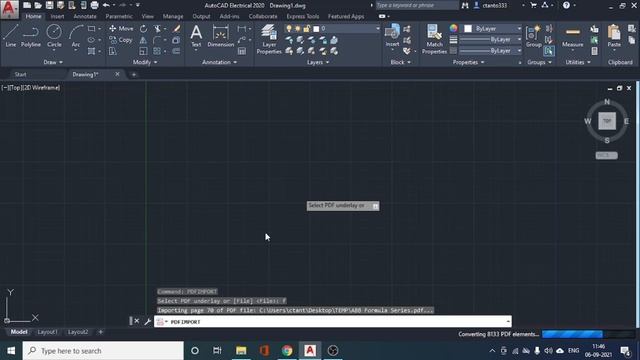Expand the Layers panel

click(318, 62)
